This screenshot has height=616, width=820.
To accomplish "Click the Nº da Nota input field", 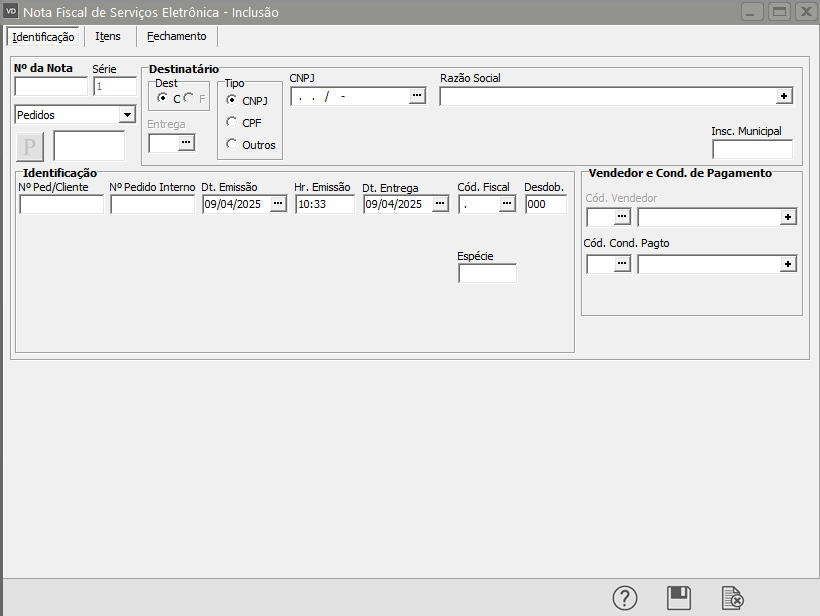I will 51,86.
